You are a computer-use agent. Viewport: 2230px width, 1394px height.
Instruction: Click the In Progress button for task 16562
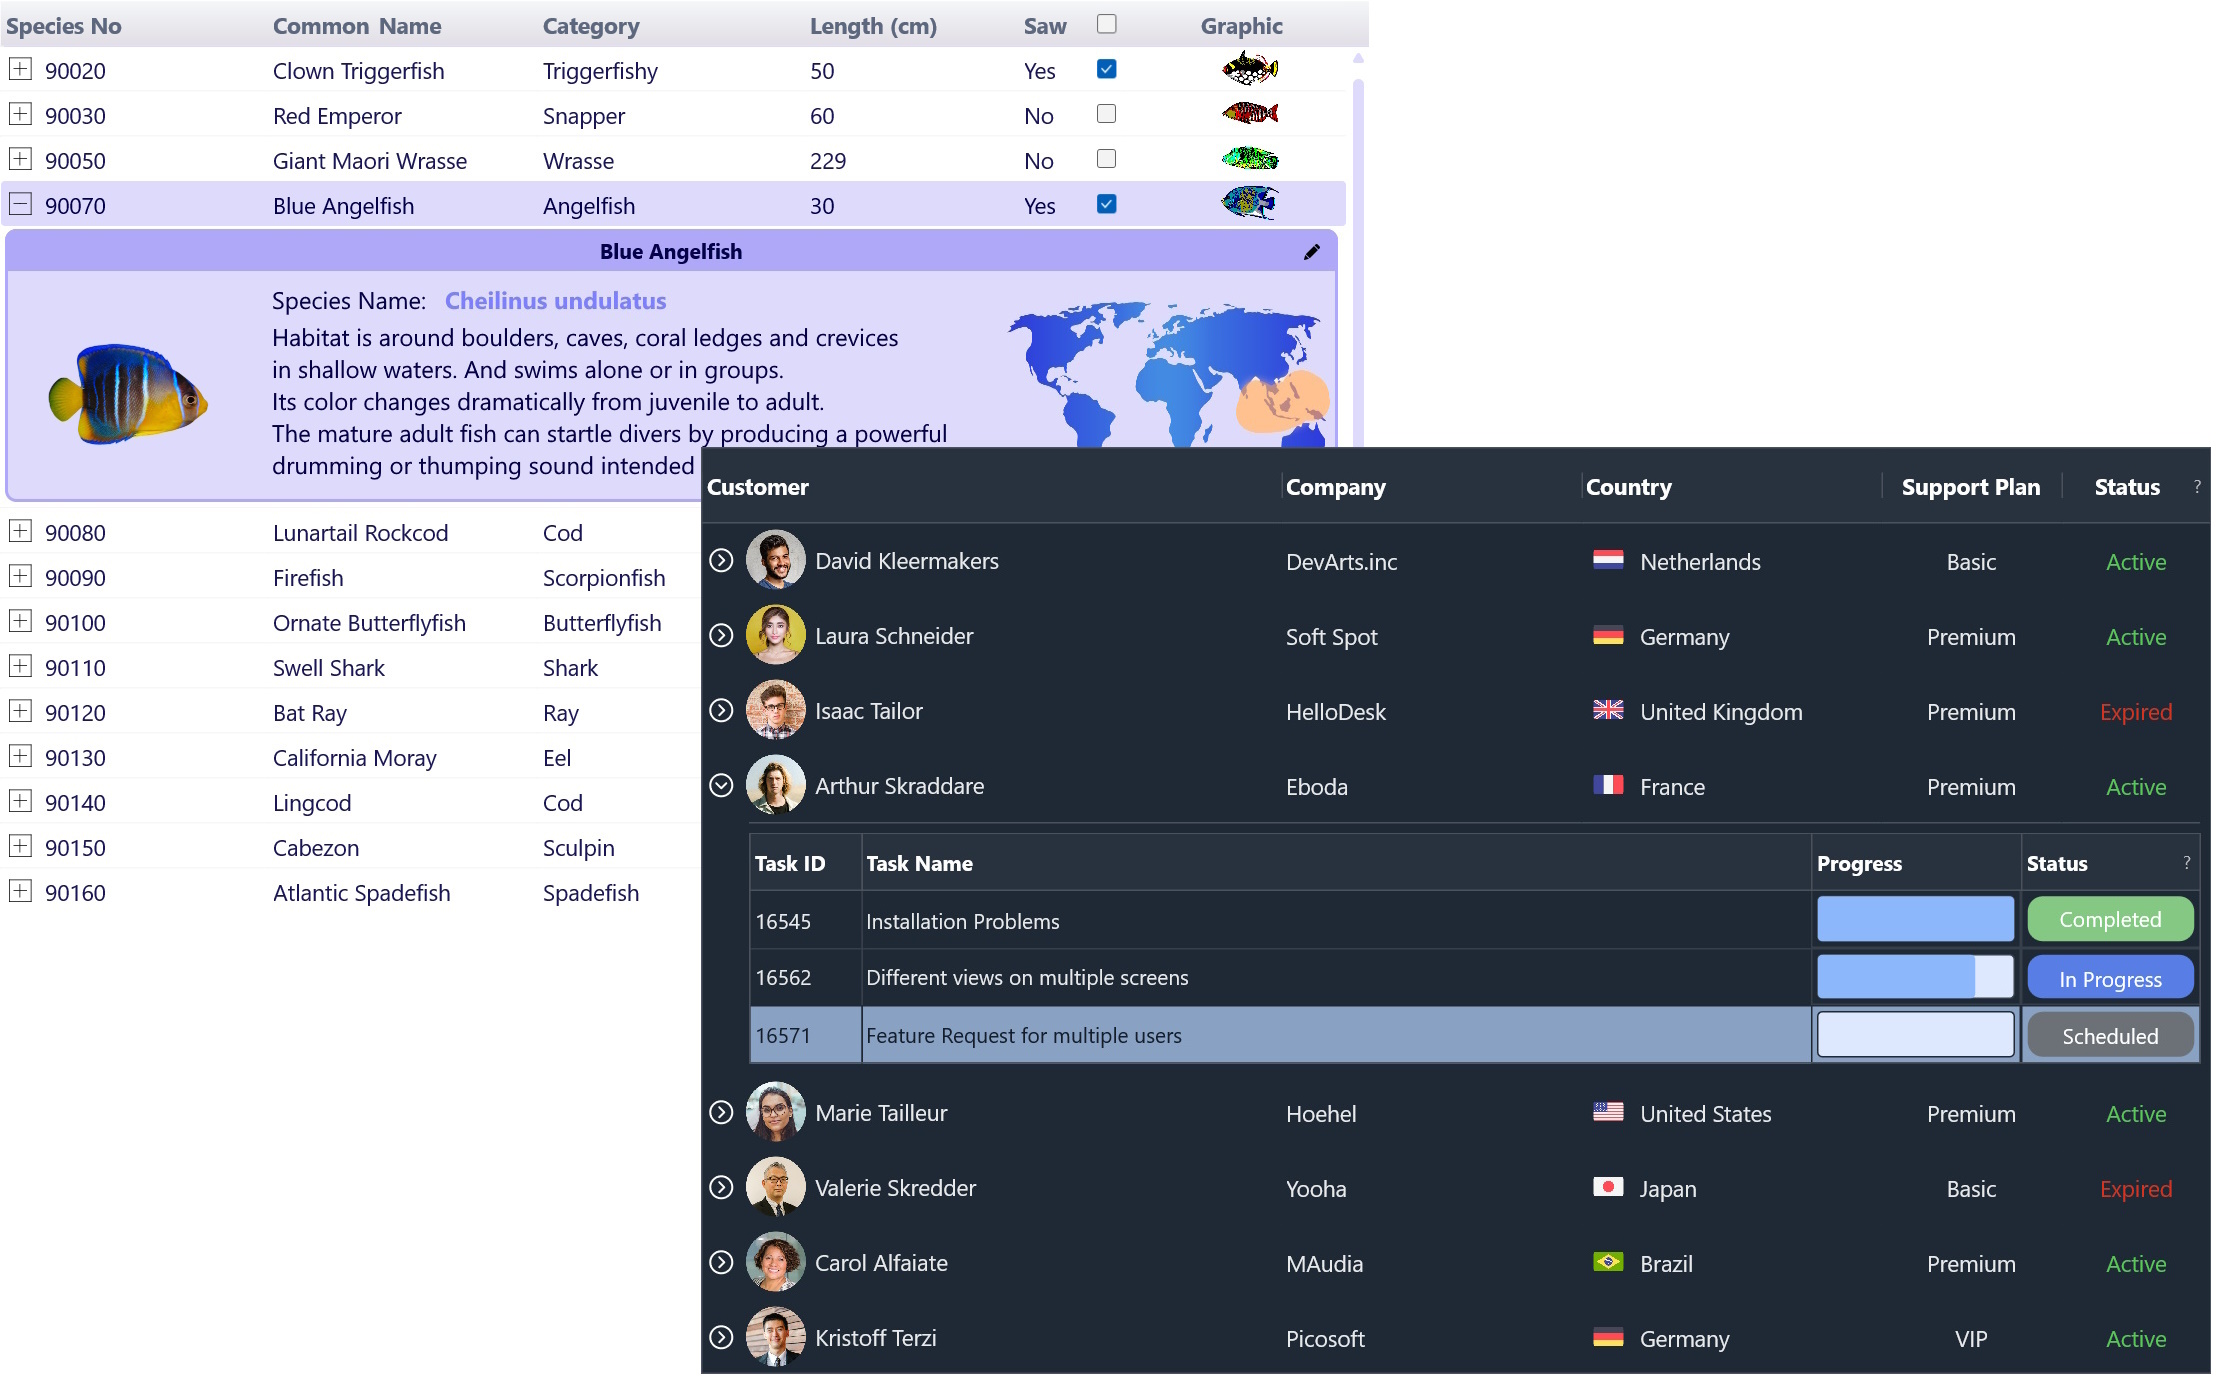(2108, 976)
